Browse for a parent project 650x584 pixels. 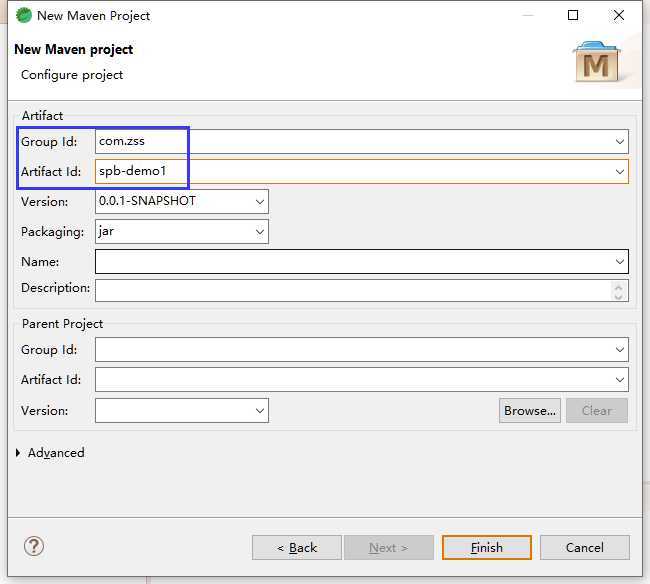pos(530,411)
